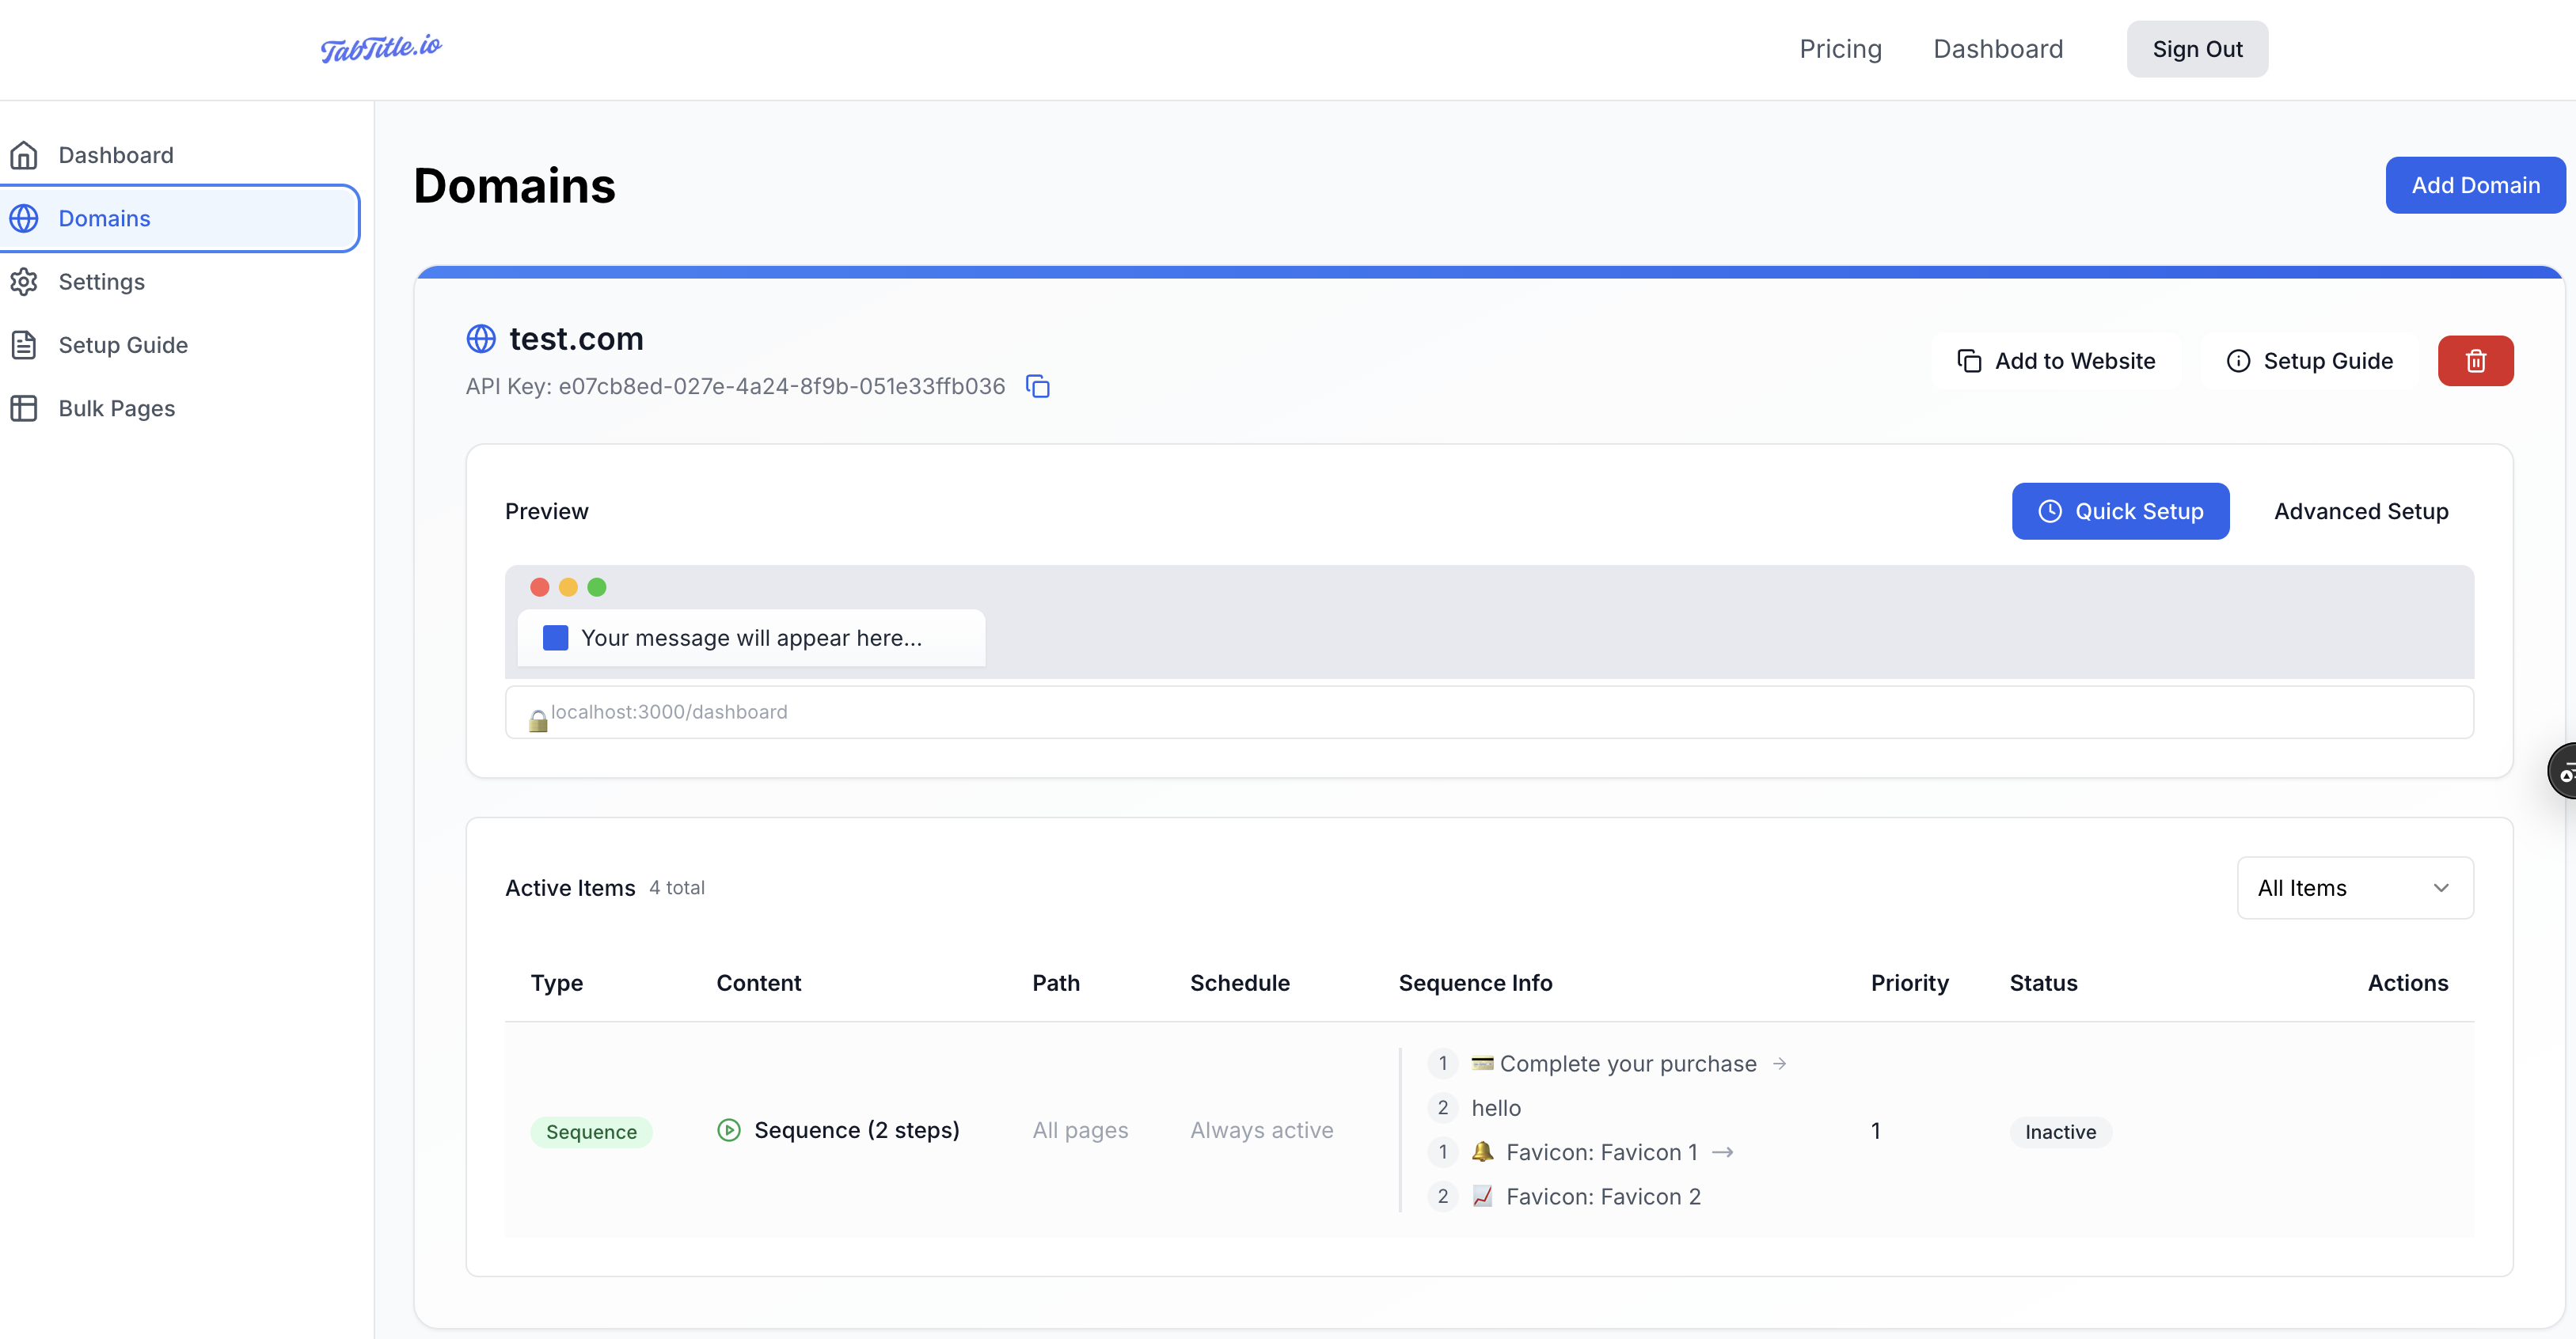The width and height of the screenshot is (2576, 1339).
Task: Click the TabTitle.io logo
Action: (x=381, y=48)
